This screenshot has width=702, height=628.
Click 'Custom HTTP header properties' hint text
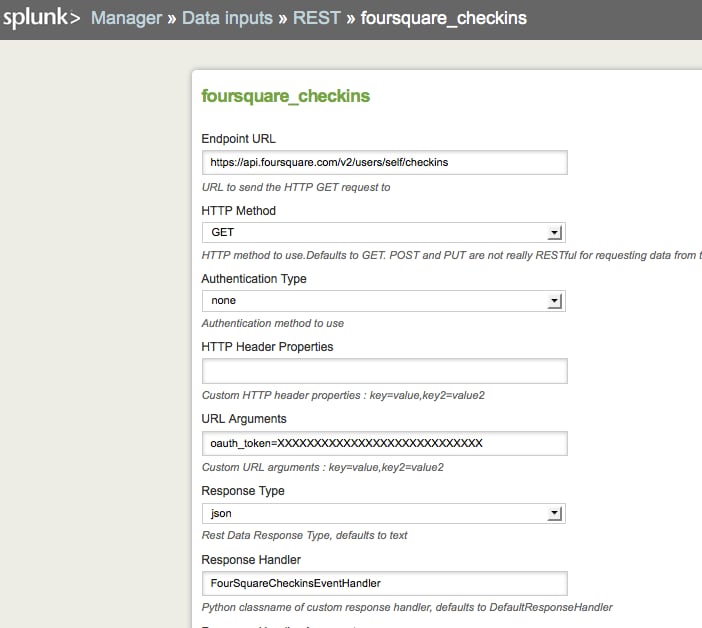pos(343,395)
